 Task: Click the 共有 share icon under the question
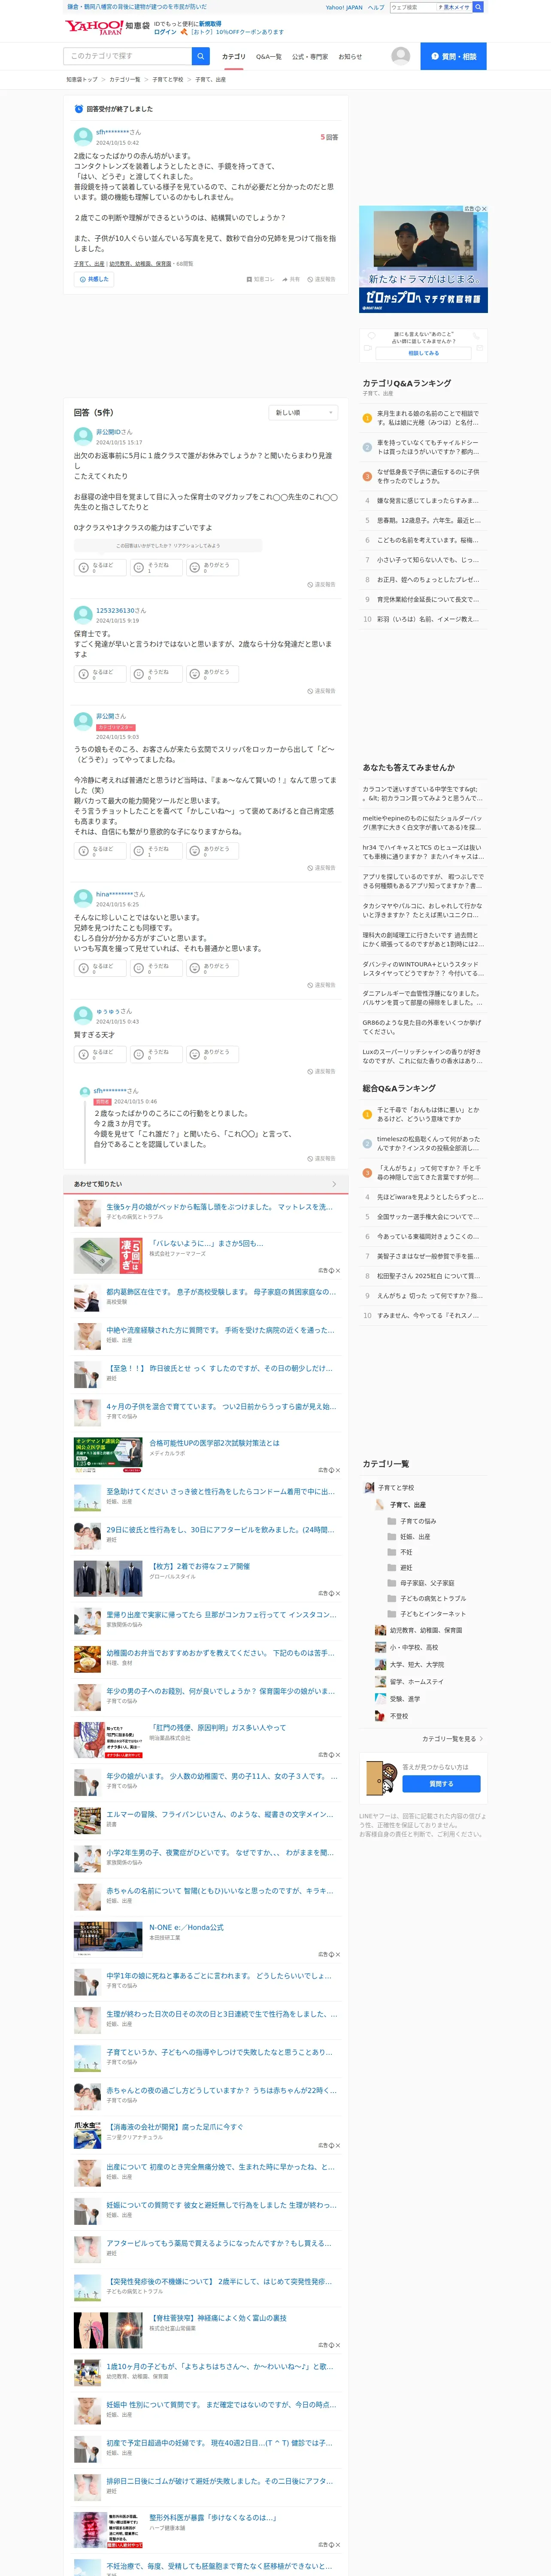291,279
